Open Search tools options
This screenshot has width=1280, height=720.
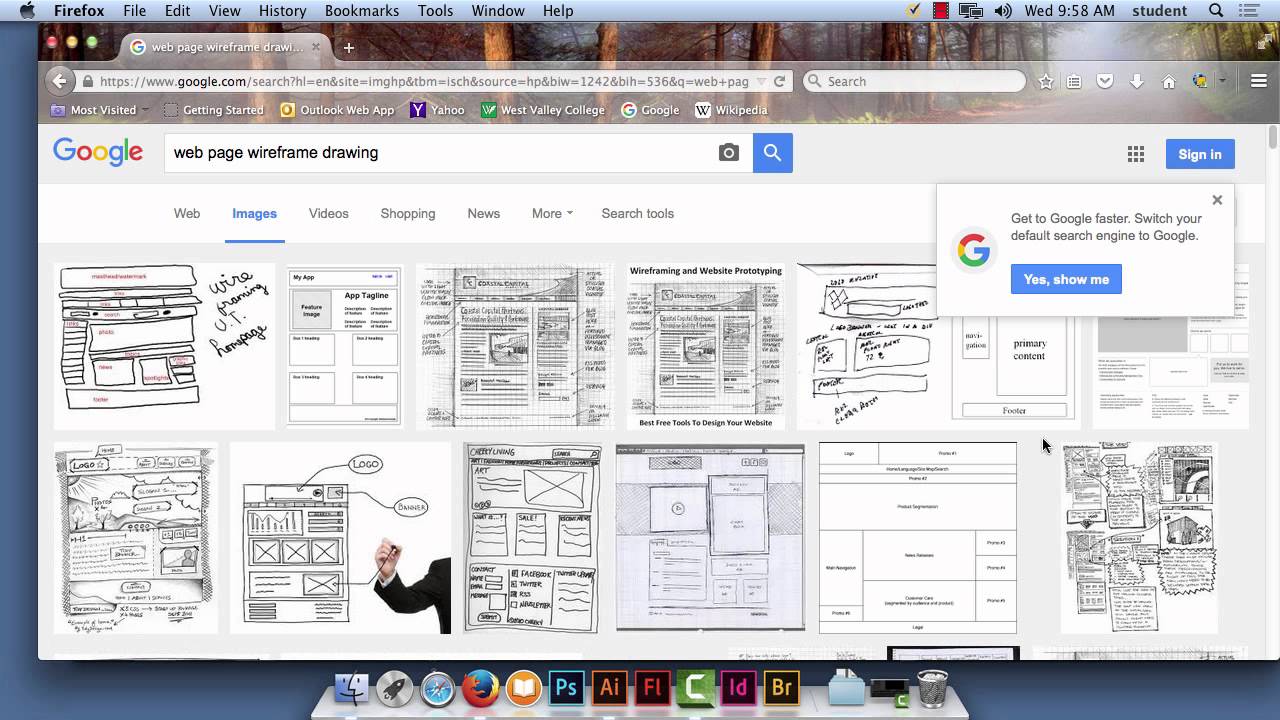(637, 213)
